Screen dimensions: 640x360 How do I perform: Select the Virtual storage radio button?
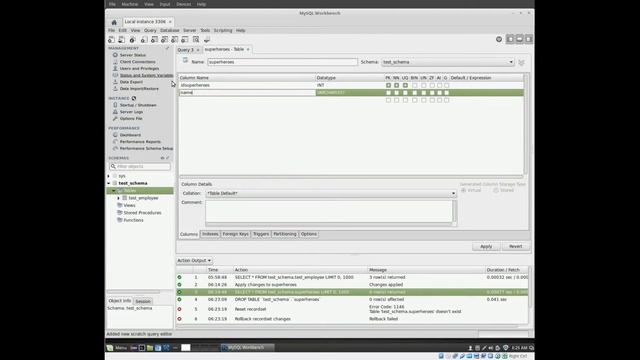pyautogui.click(x=464, y=190)
